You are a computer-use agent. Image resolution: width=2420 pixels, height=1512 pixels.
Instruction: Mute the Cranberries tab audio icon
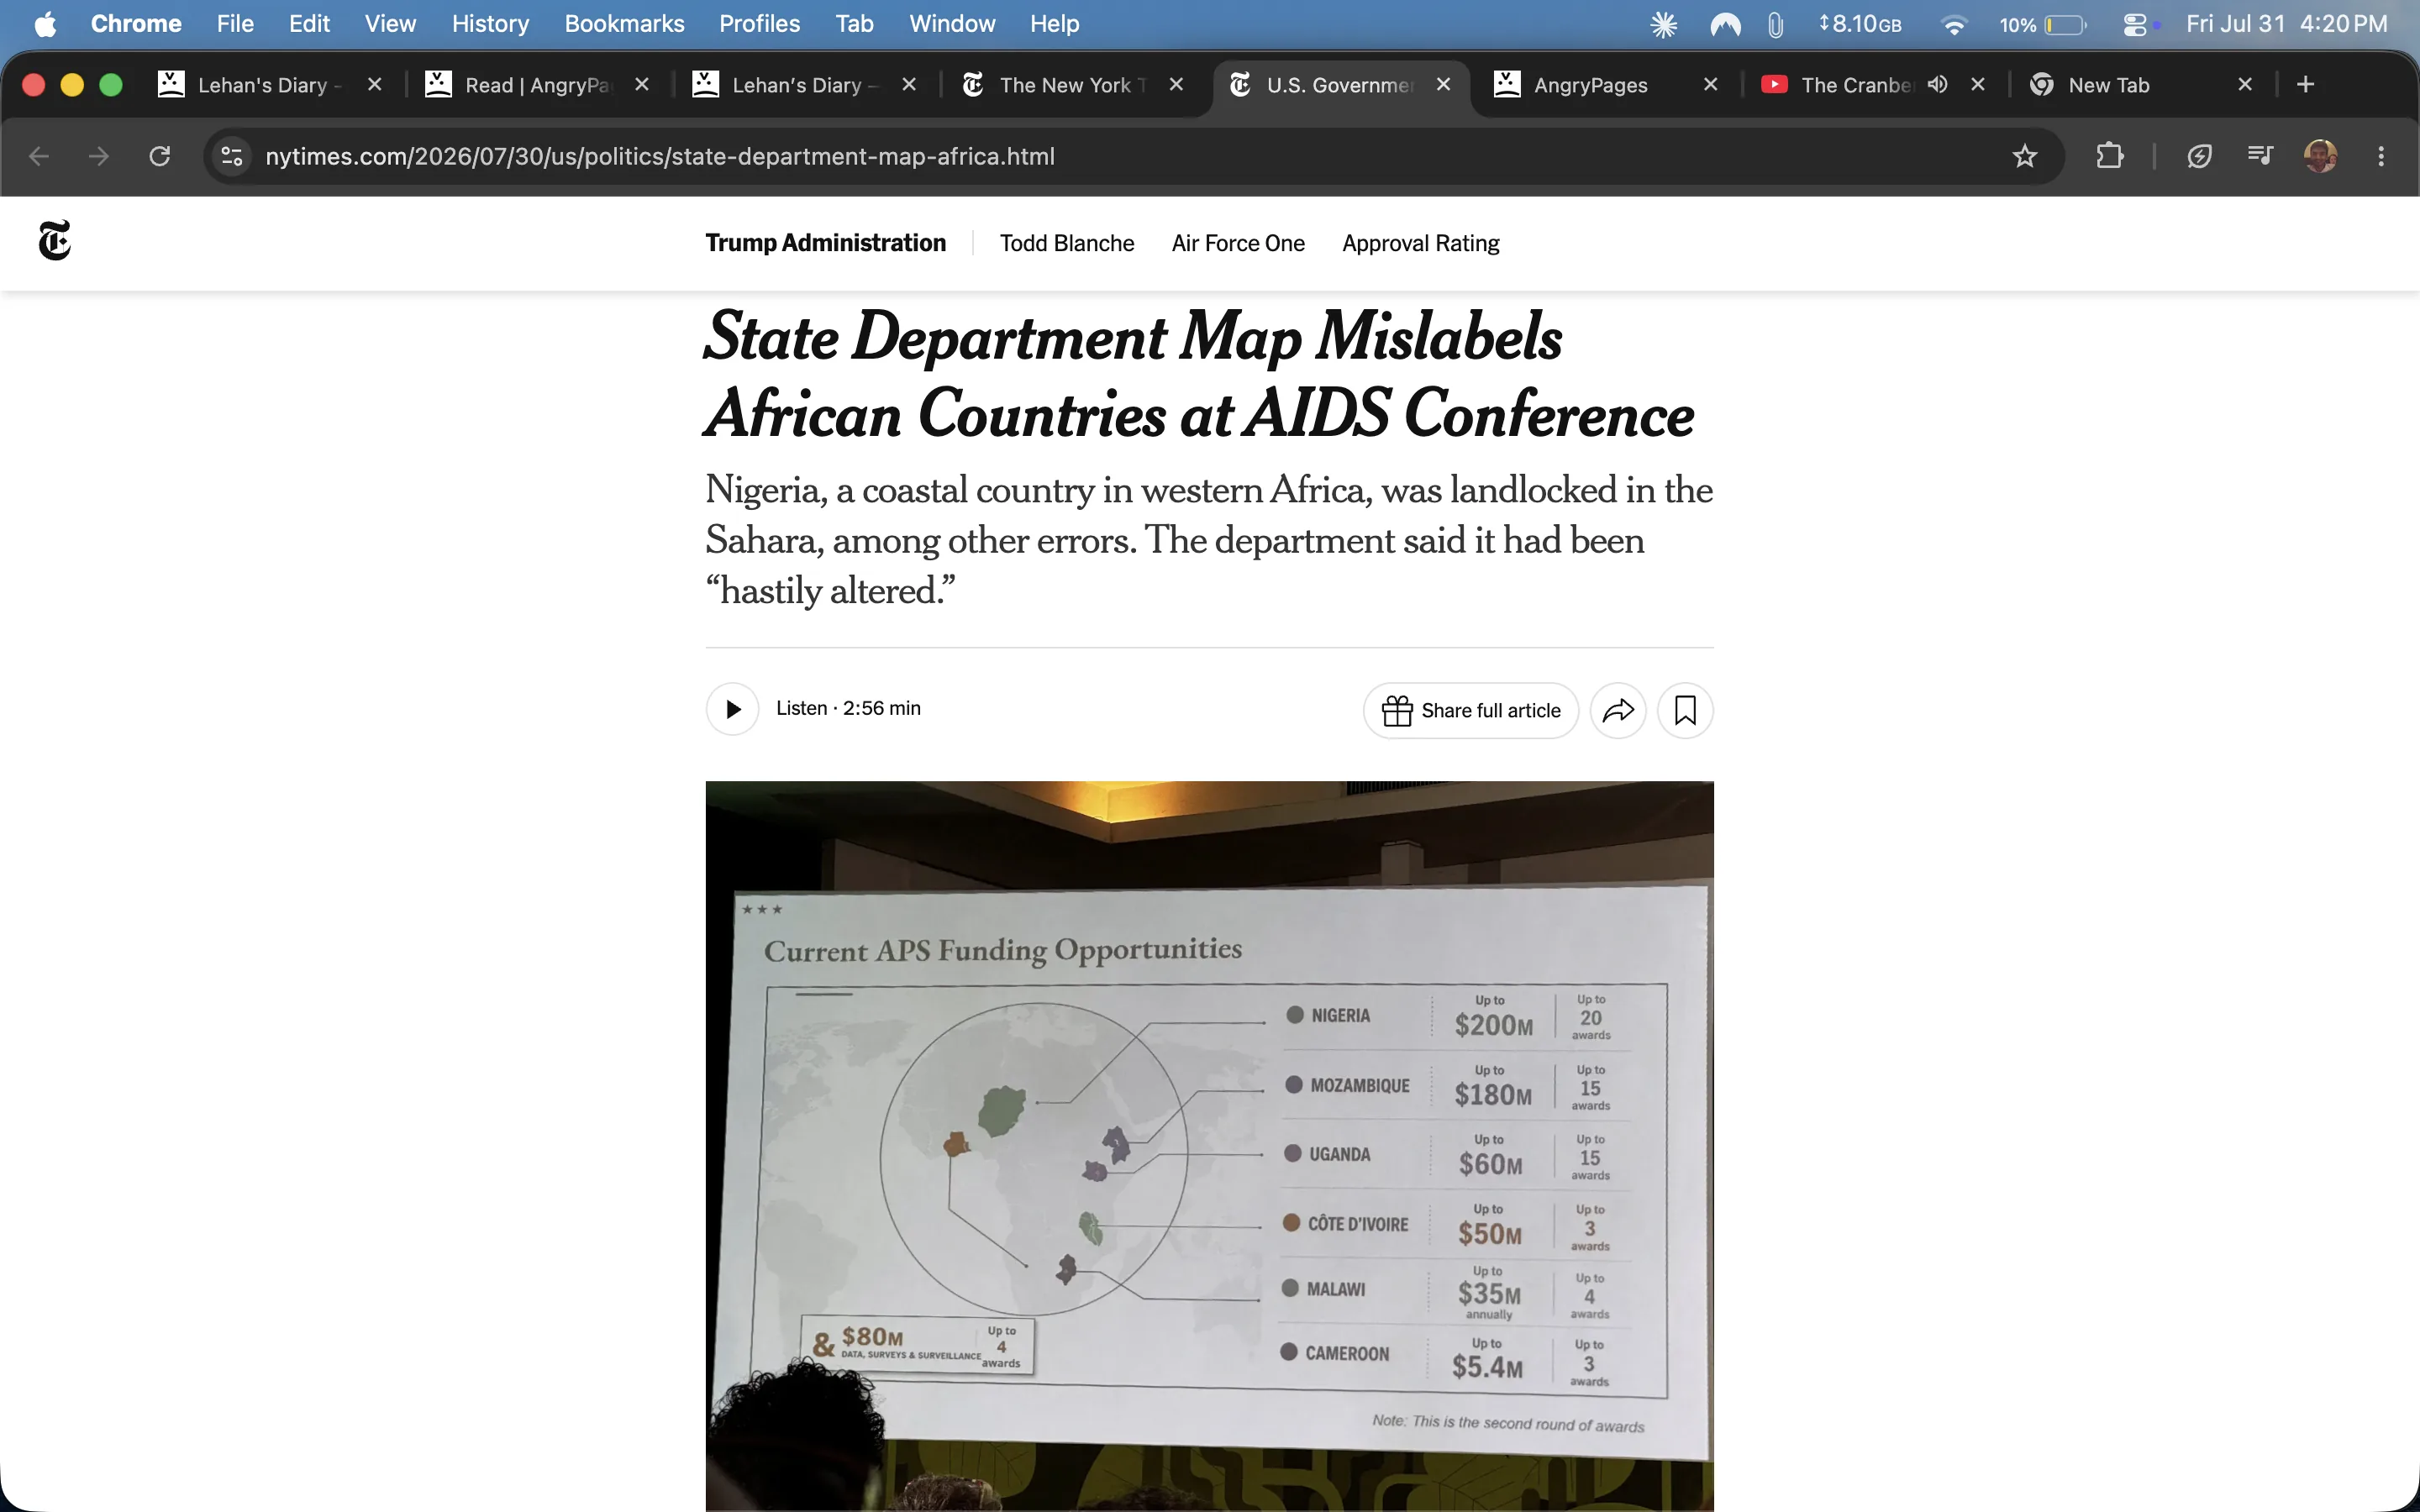coord(1937,85)
